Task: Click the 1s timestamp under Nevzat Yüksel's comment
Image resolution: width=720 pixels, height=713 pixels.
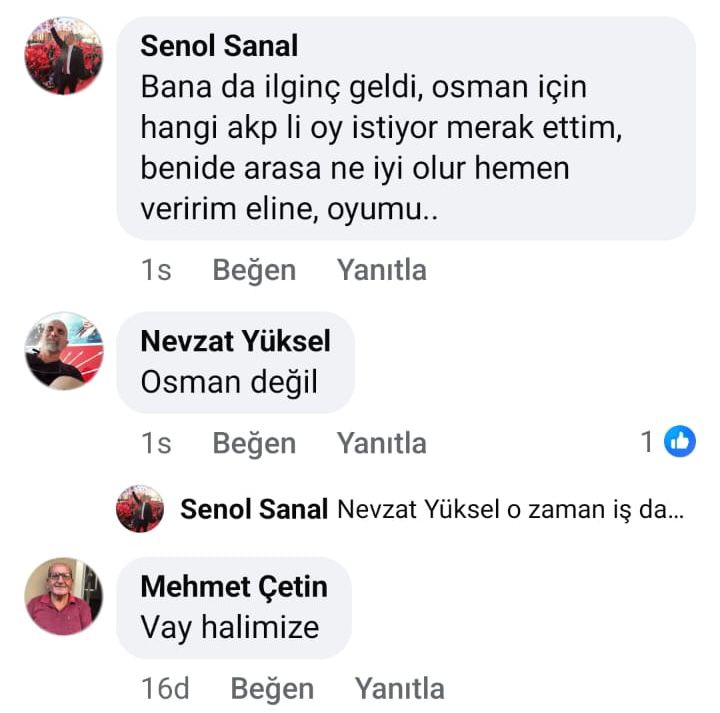Action: pos(156,443)
